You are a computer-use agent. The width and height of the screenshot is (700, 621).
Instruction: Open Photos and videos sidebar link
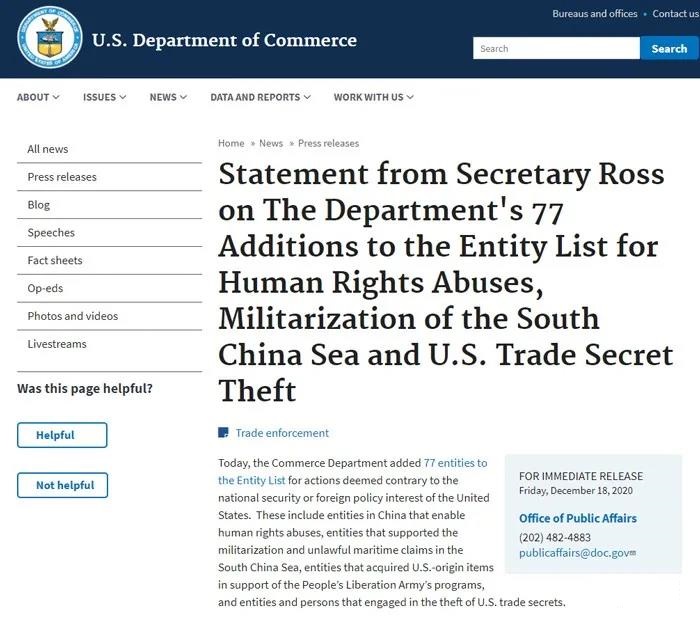pos(72,316)
